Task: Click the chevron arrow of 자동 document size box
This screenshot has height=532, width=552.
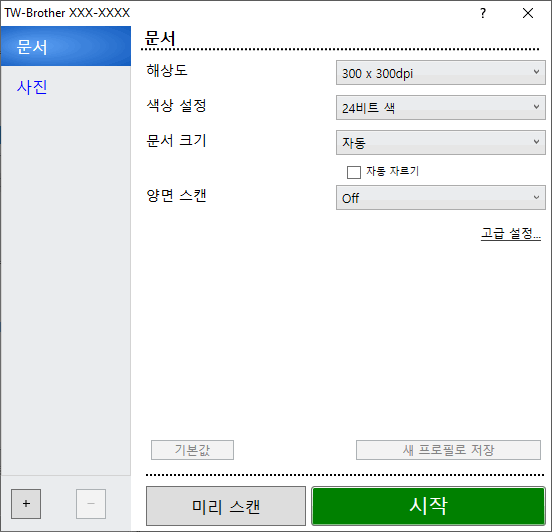Action: (536, 142)
